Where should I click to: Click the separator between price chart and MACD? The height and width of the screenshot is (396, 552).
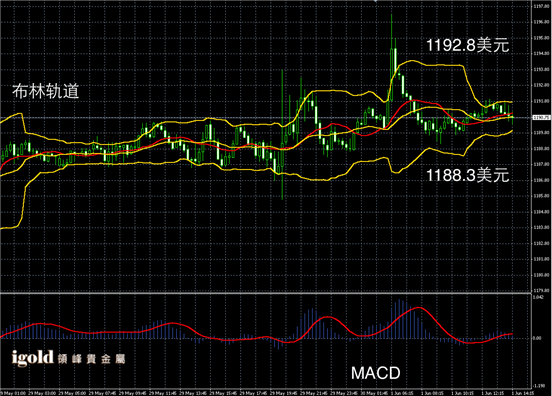(265, 293)
